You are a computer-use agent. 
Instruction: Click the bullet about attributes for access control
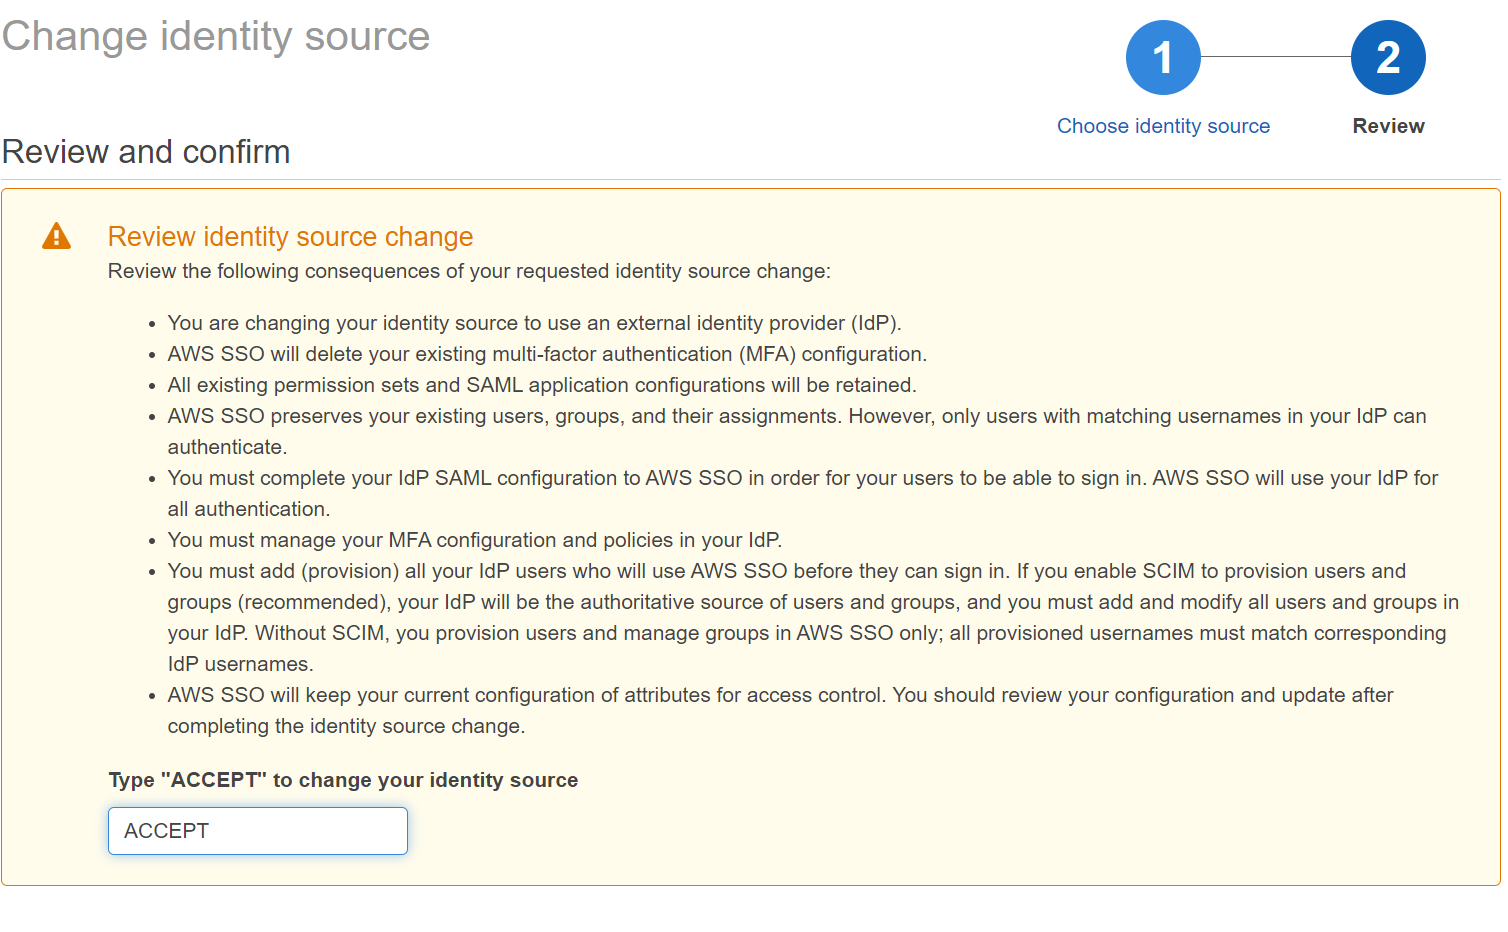780,710
